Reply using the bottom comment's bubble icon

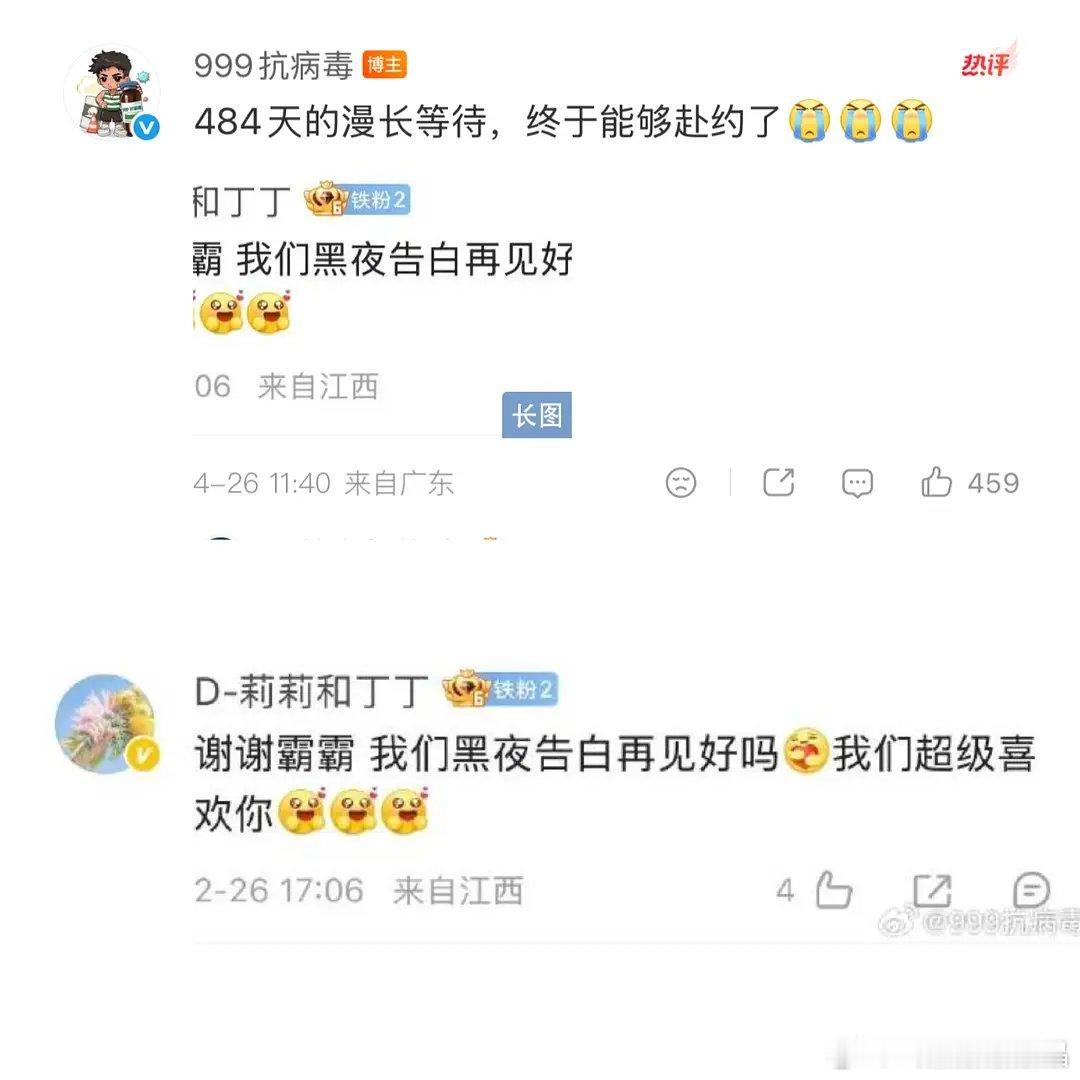point(1031,890)
